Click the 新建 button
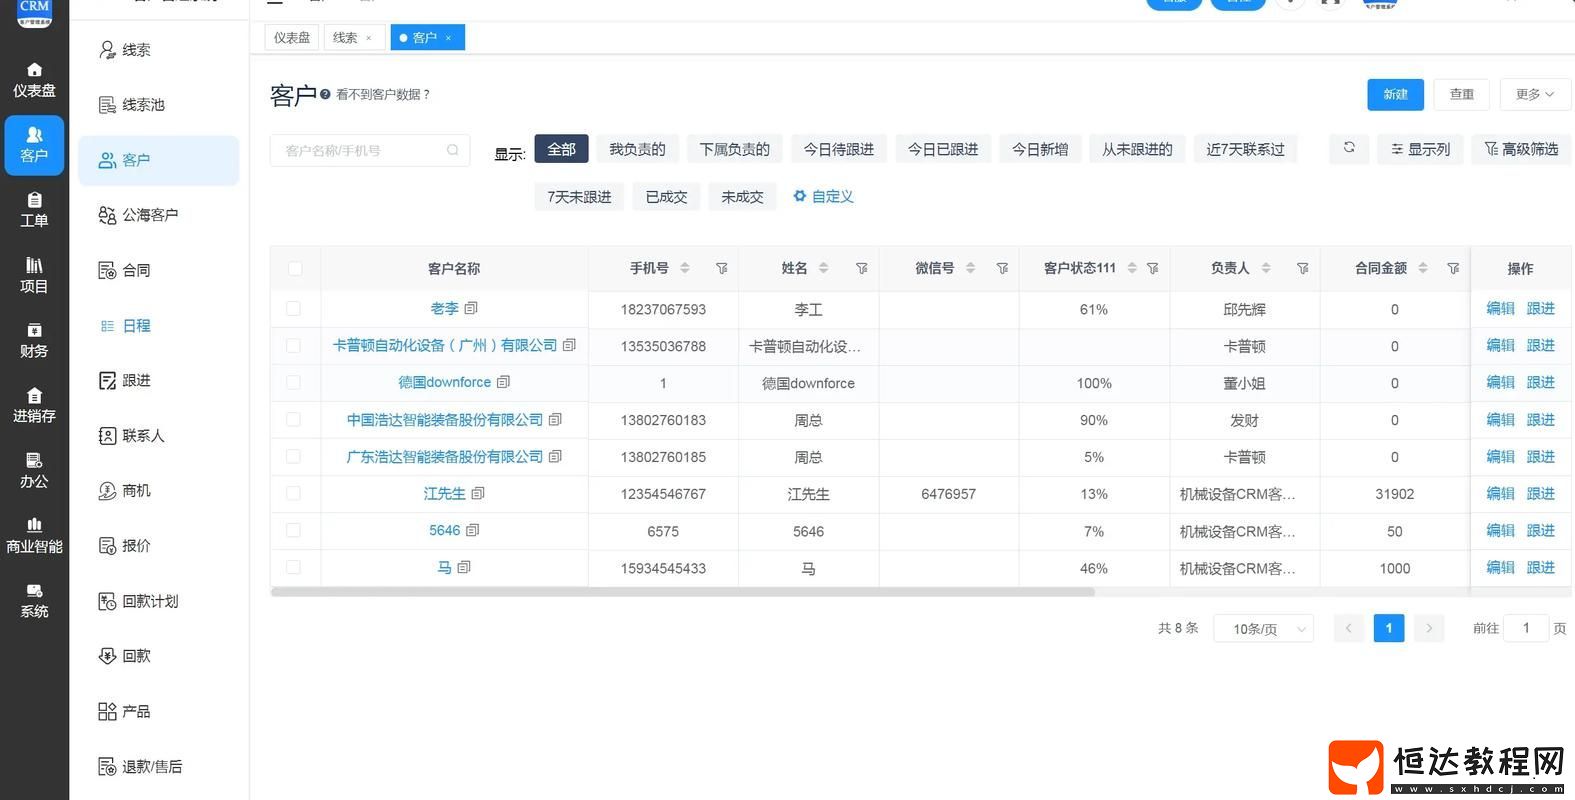The height and width of the screenshot is (800, 1575). coord(1396,94)
